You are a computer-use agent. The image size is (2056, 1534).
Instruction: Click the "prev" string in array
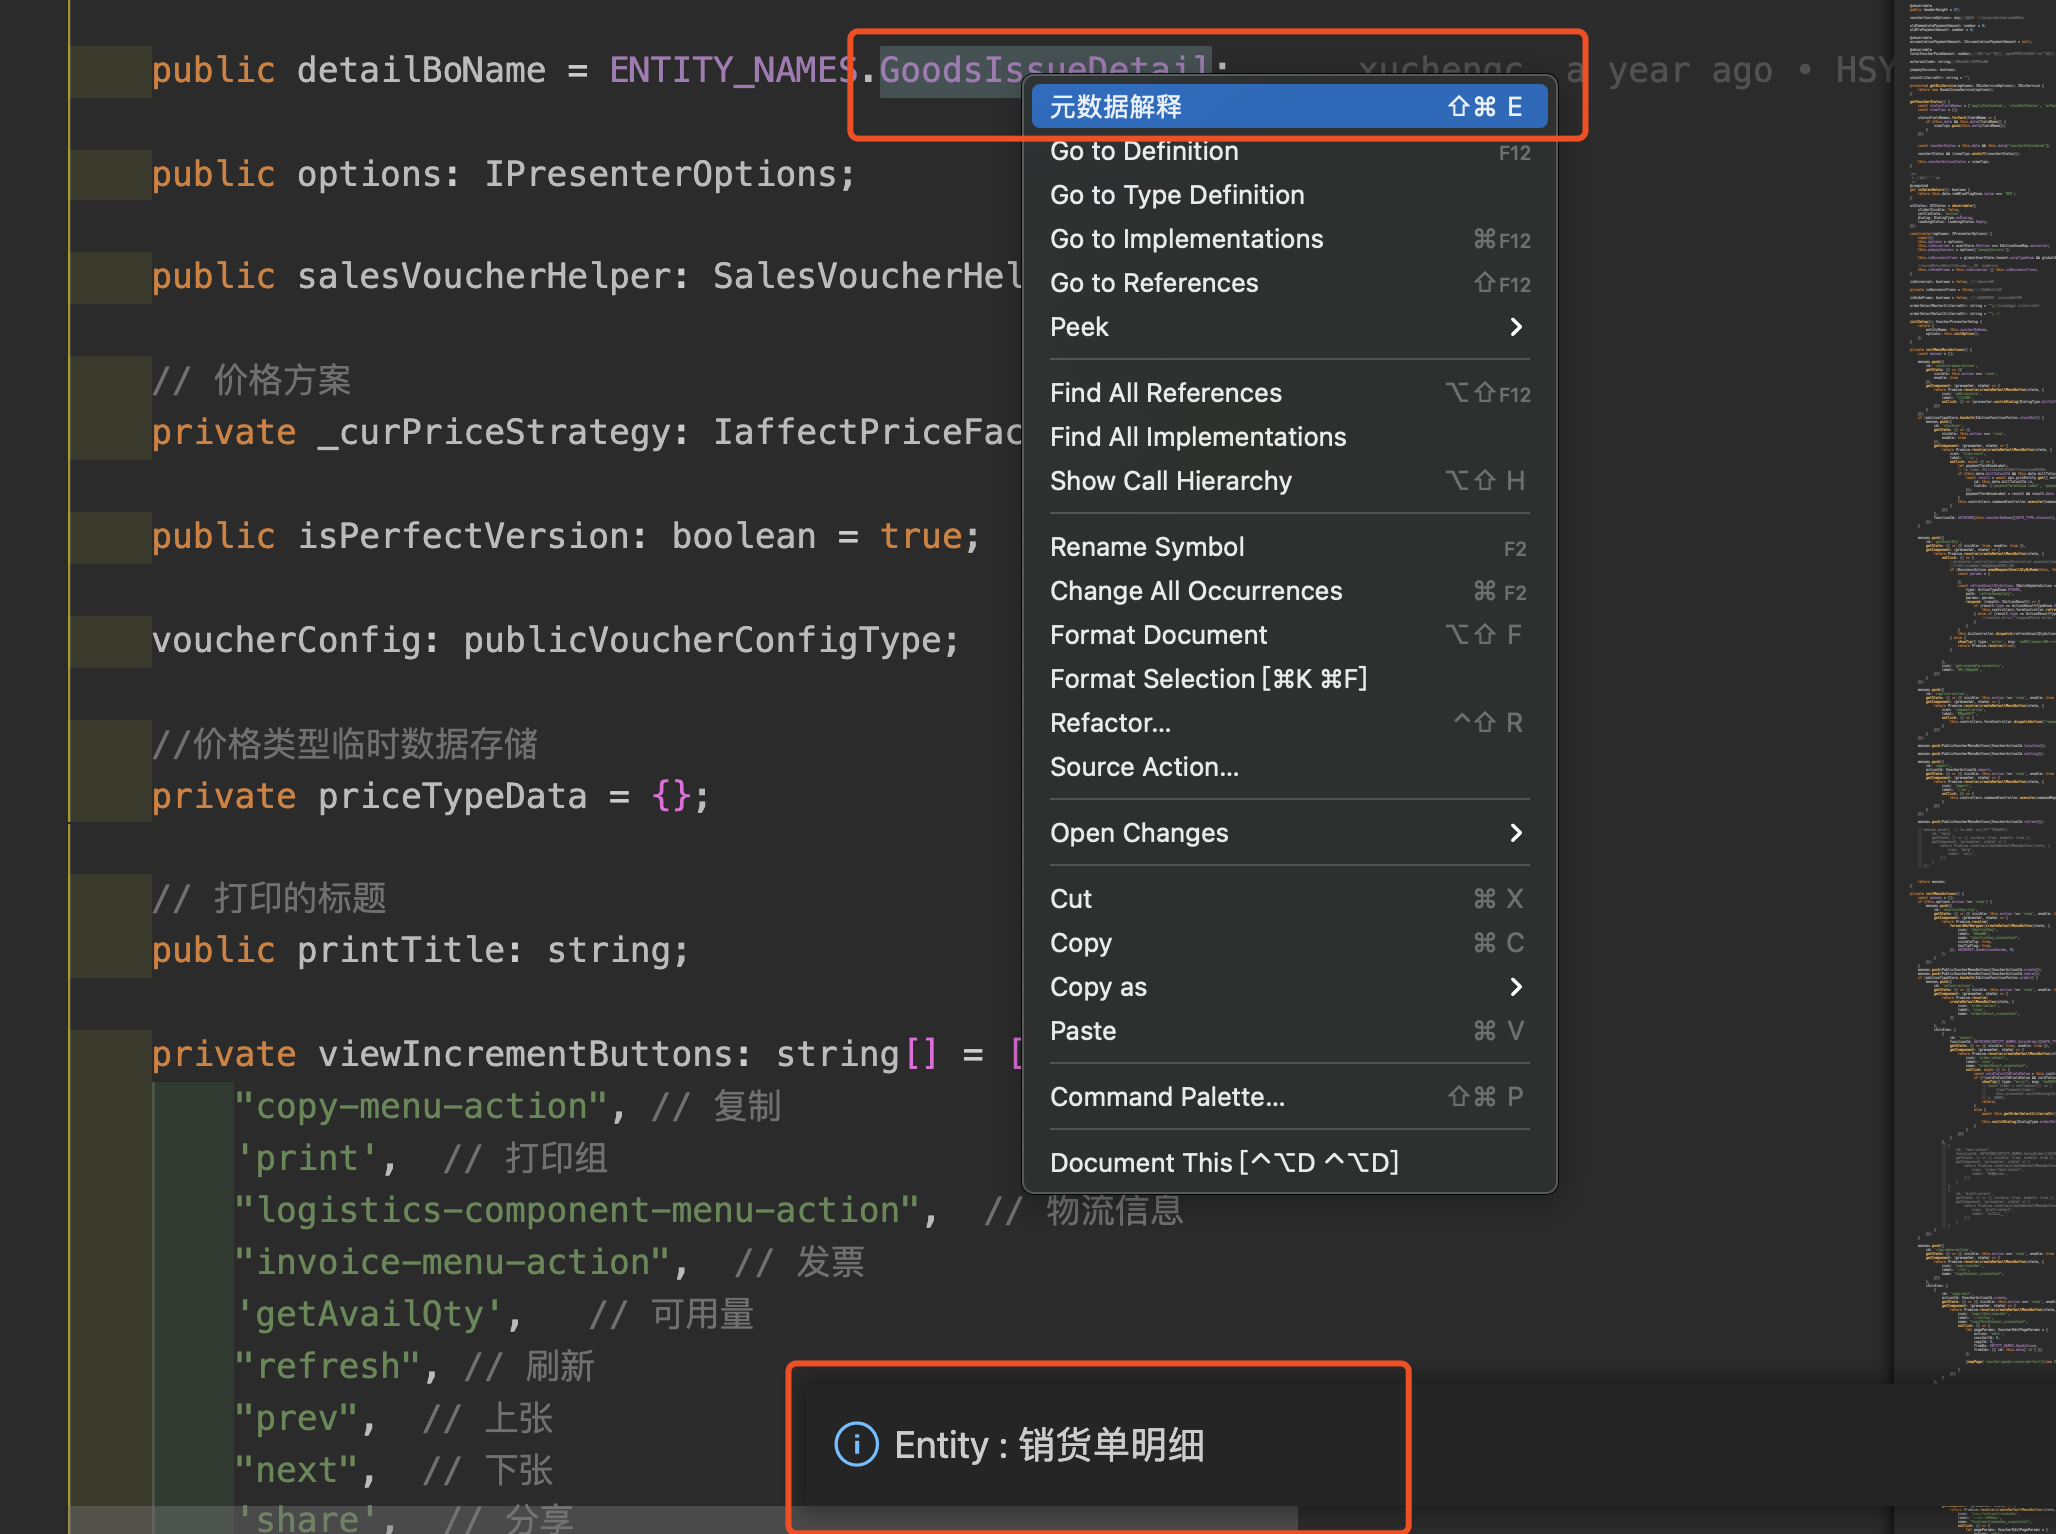(x=297, y=1418)
